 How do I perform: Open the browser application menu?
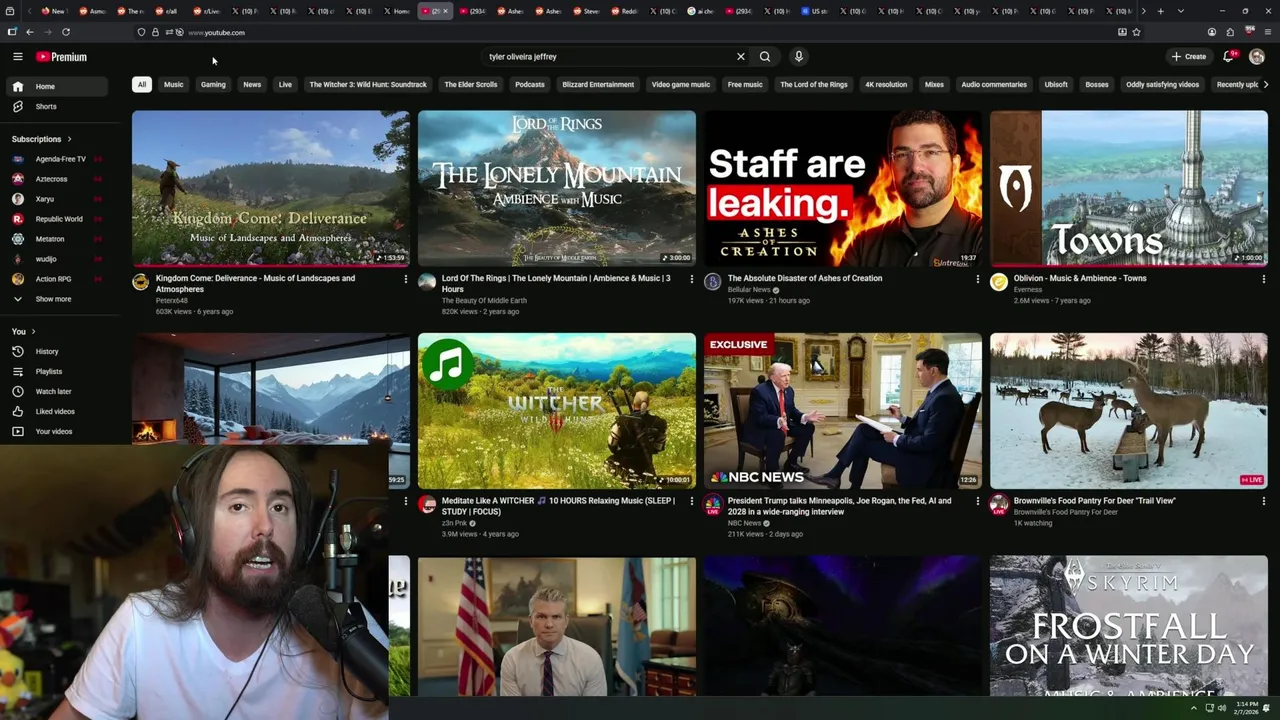coord(1267,32)
